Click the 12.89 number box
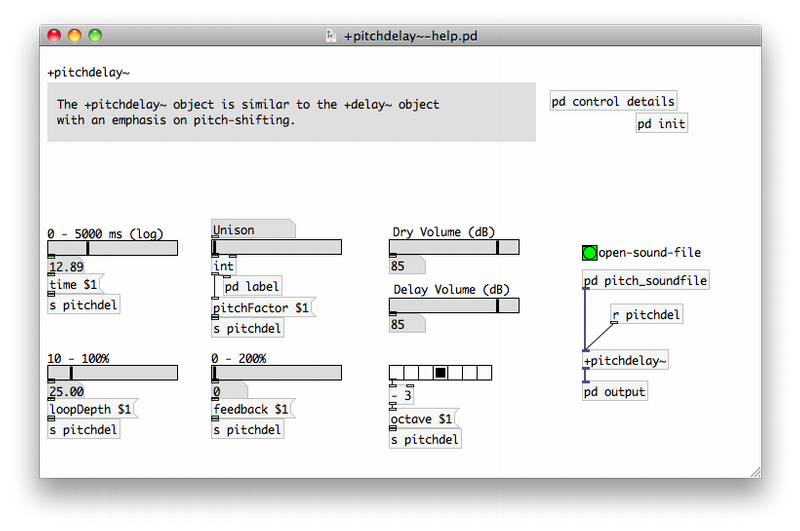This screenshot has width=800, height=531. pyautogui.click(x=66, y=266)
